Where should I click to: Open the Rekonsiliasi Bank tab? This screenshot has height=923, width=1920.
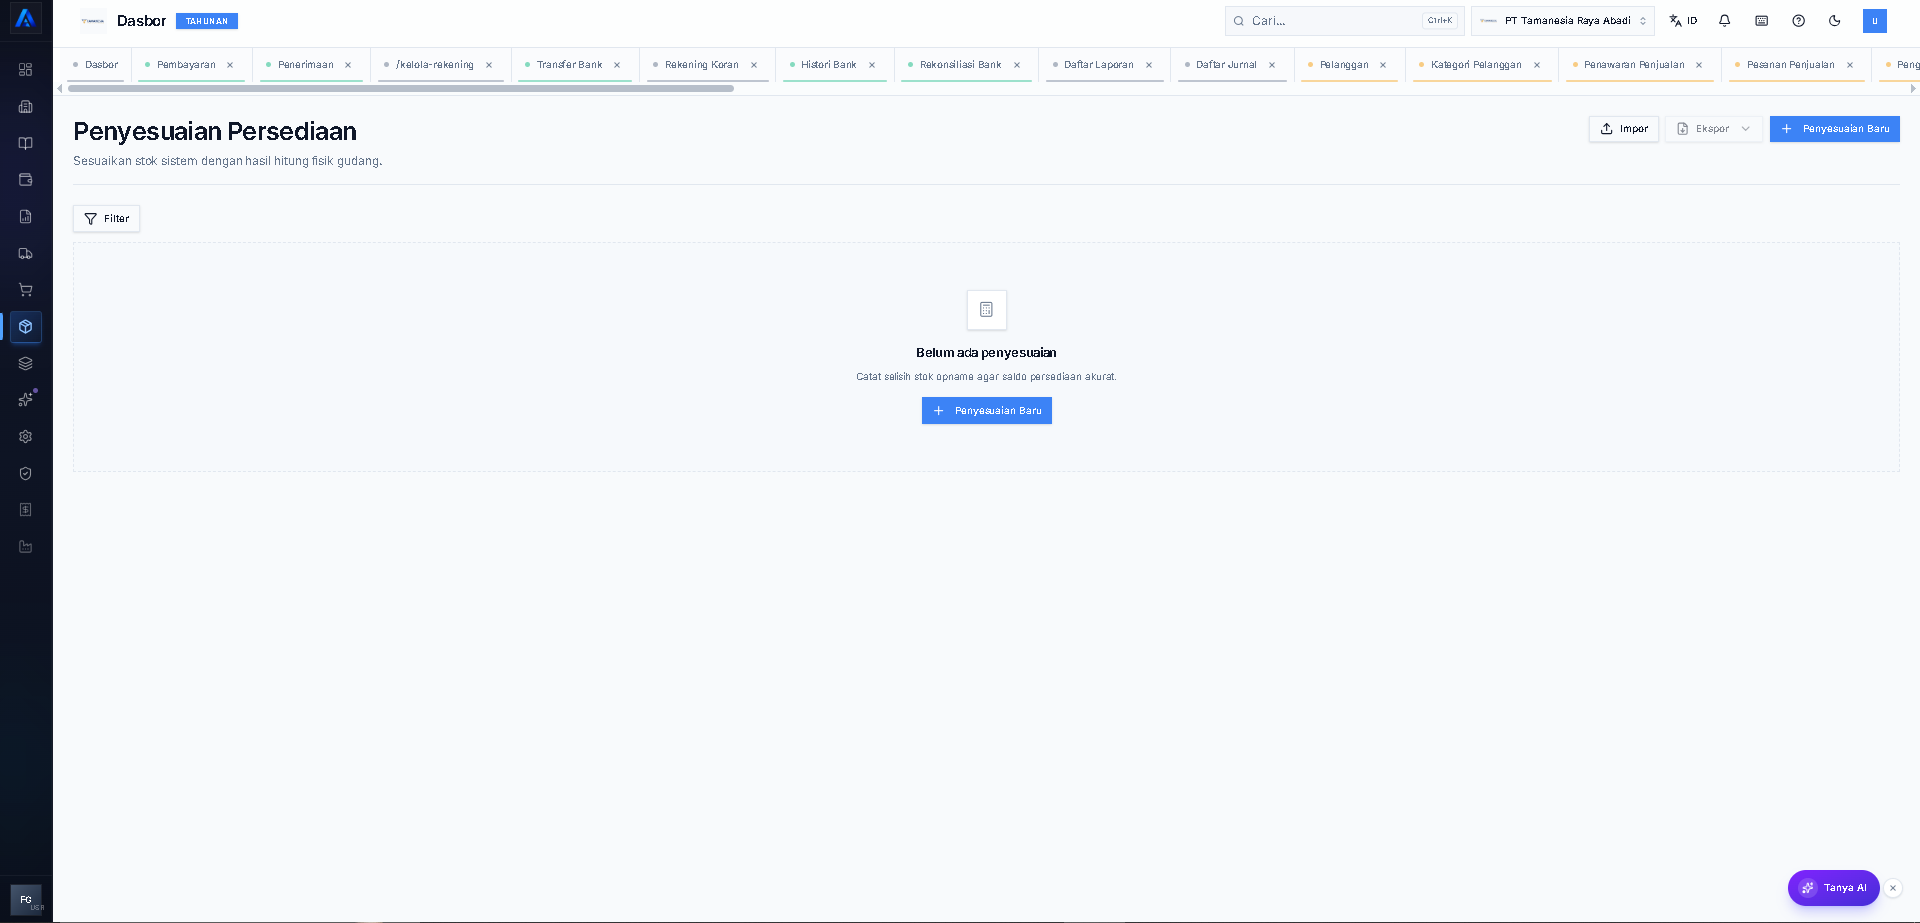[x=960, y=65]
